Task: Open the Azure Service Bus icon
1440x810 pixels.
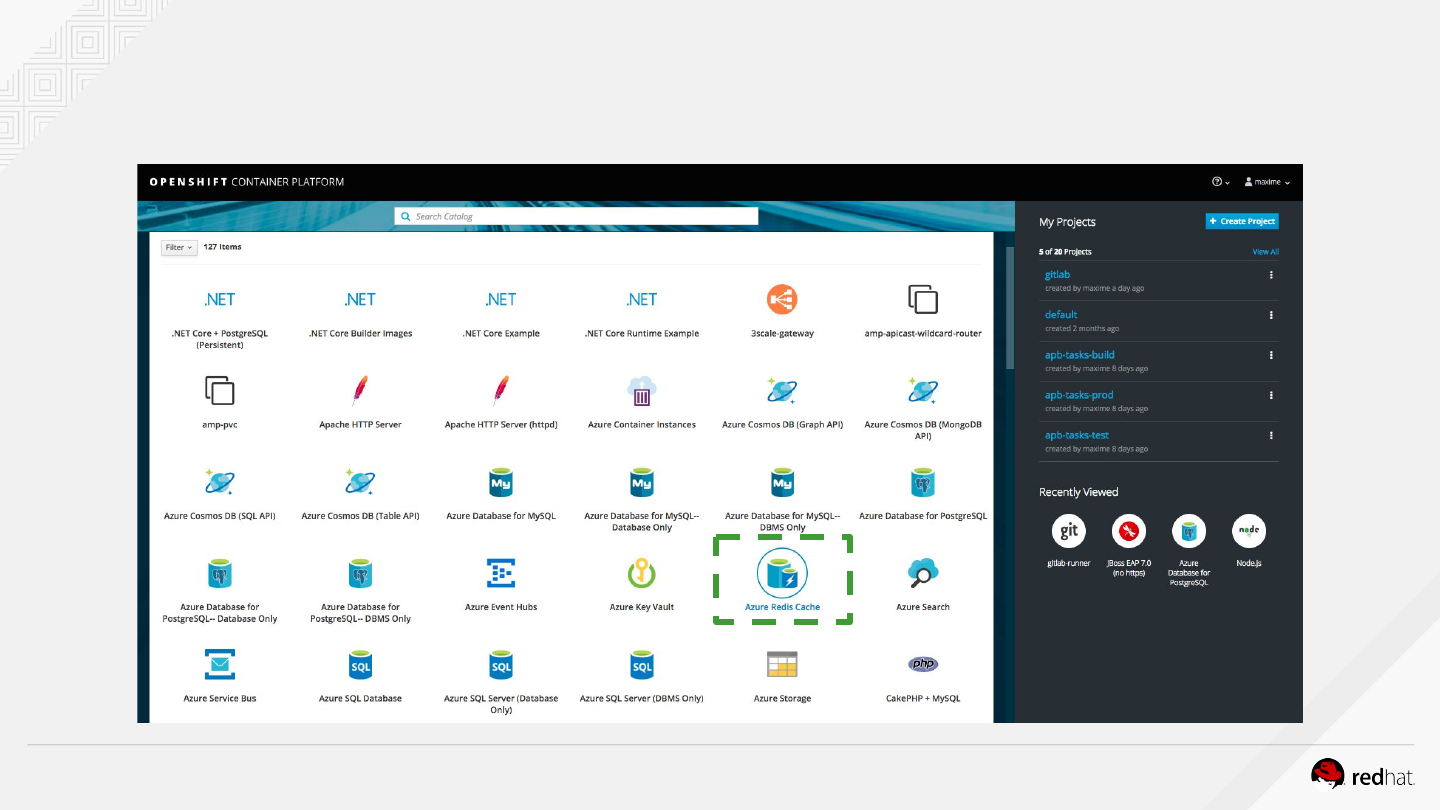Action: pyautogui.click(x=219, y=664)
